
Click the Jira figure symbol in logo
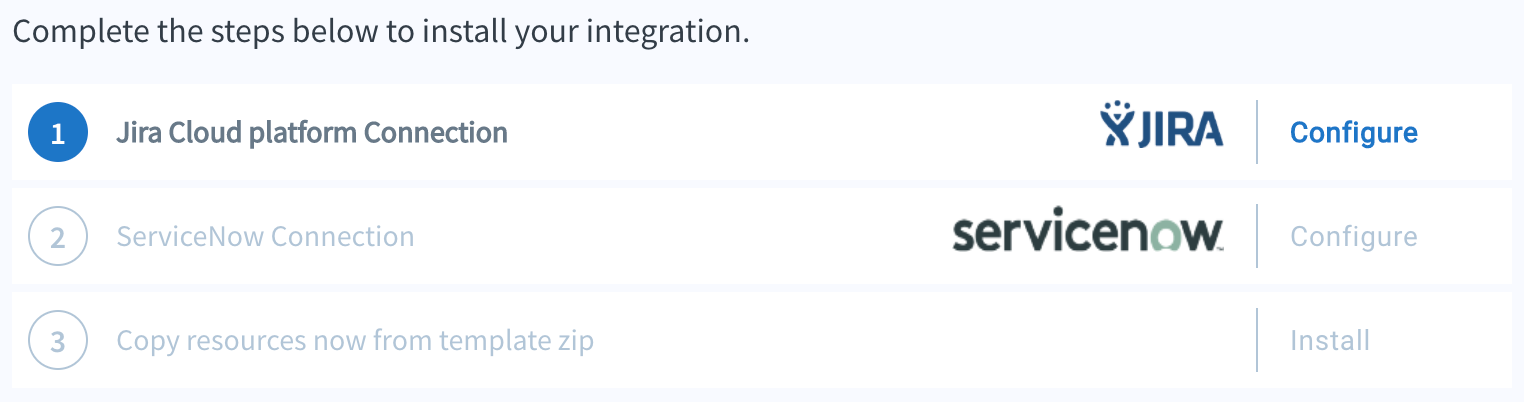pos(1115,124)
